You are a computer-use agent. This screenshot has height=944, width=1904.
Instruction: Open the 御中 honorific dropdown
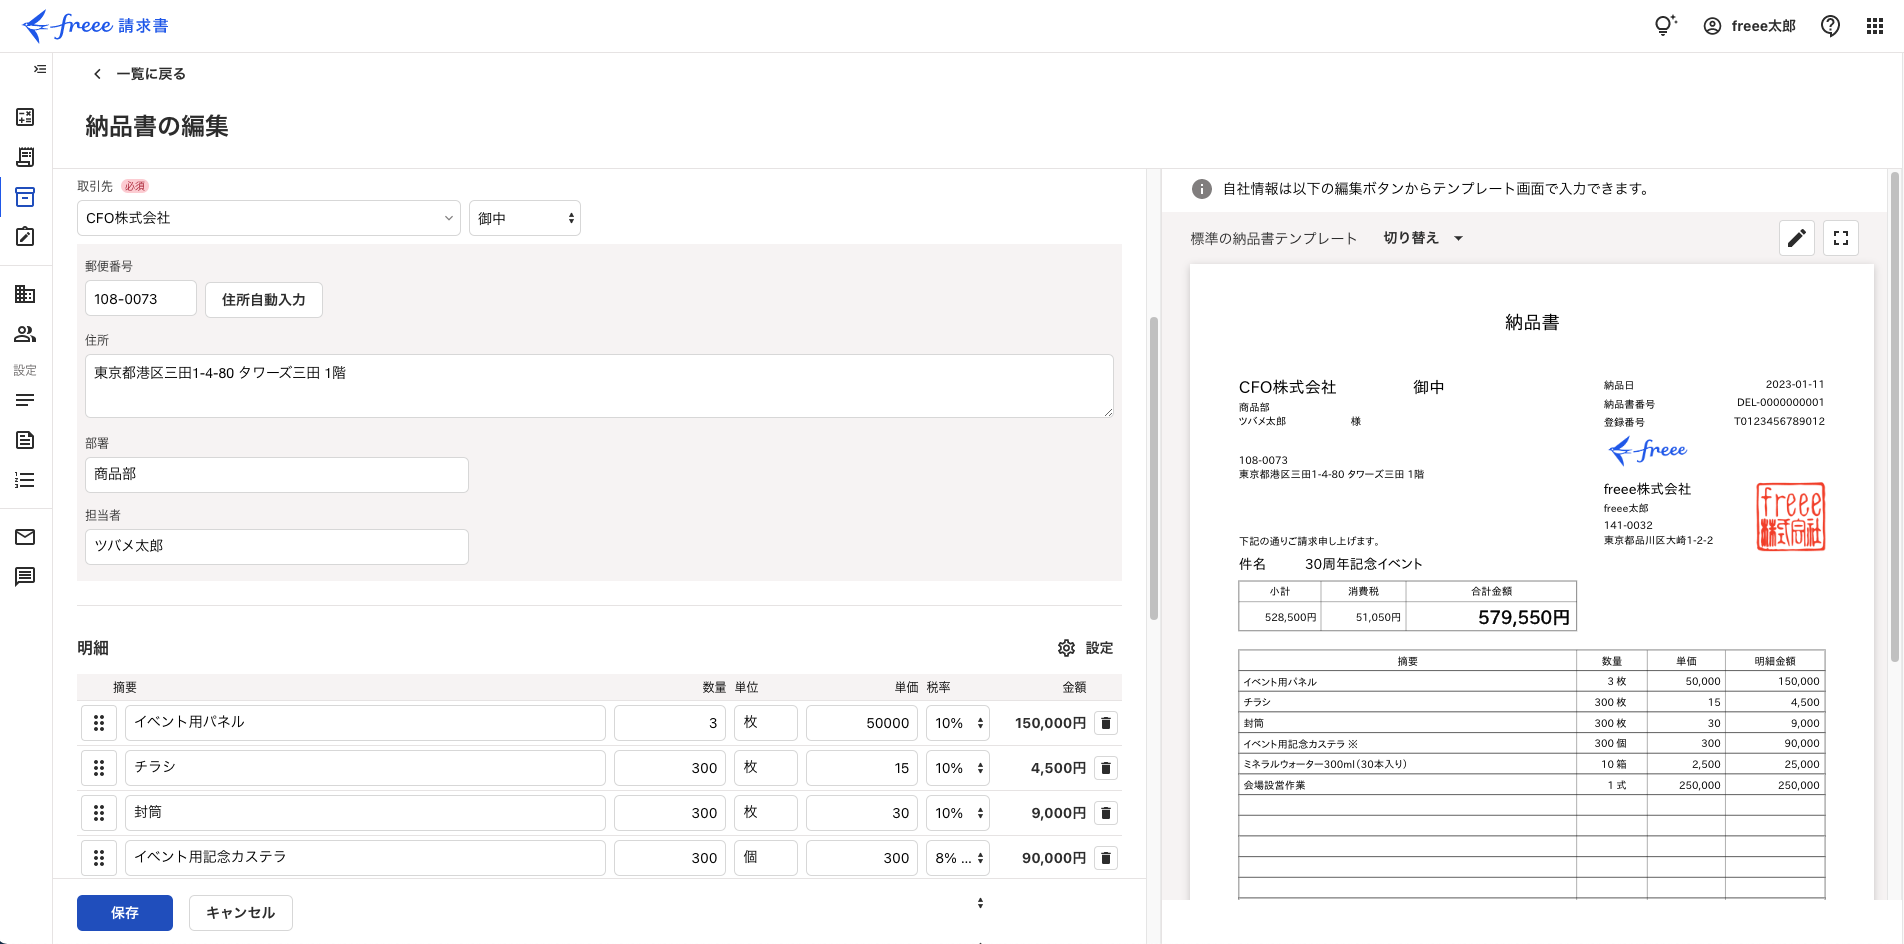coord(525,218)
